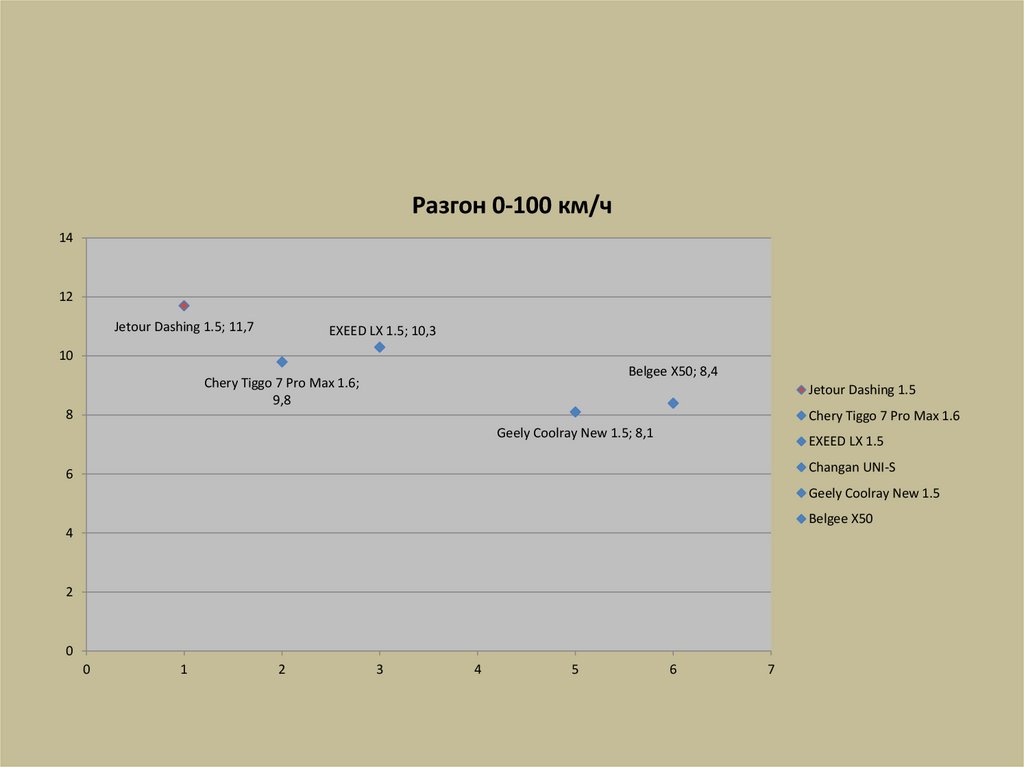Click vertical axis value 6
1024x767 pixels.
pyautogui.click(x=69, y=474)
